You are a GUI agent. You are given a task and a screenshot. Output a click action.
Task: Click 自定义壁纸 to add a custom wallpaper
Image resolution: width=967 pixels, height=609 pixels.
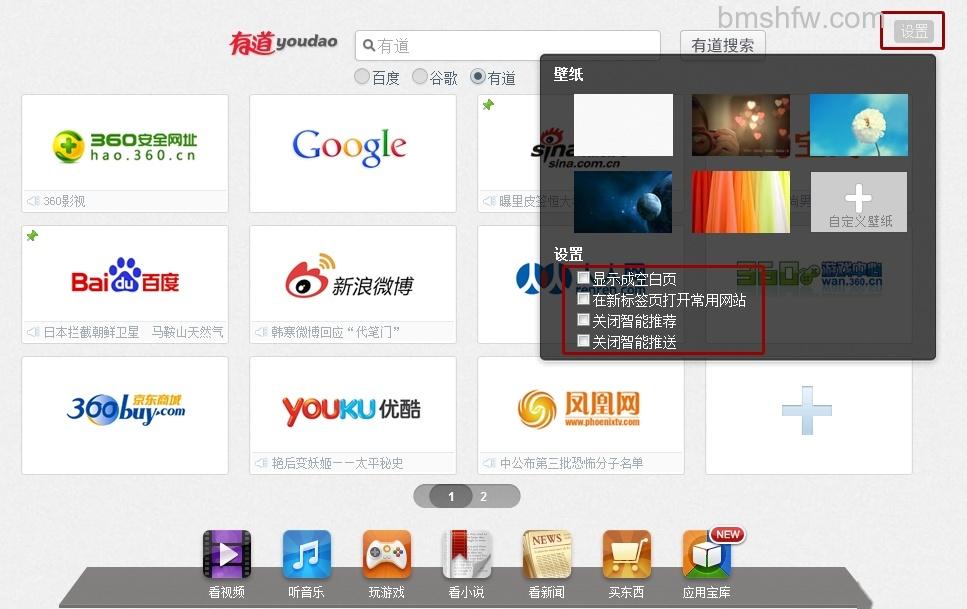(x=858, y=202)
